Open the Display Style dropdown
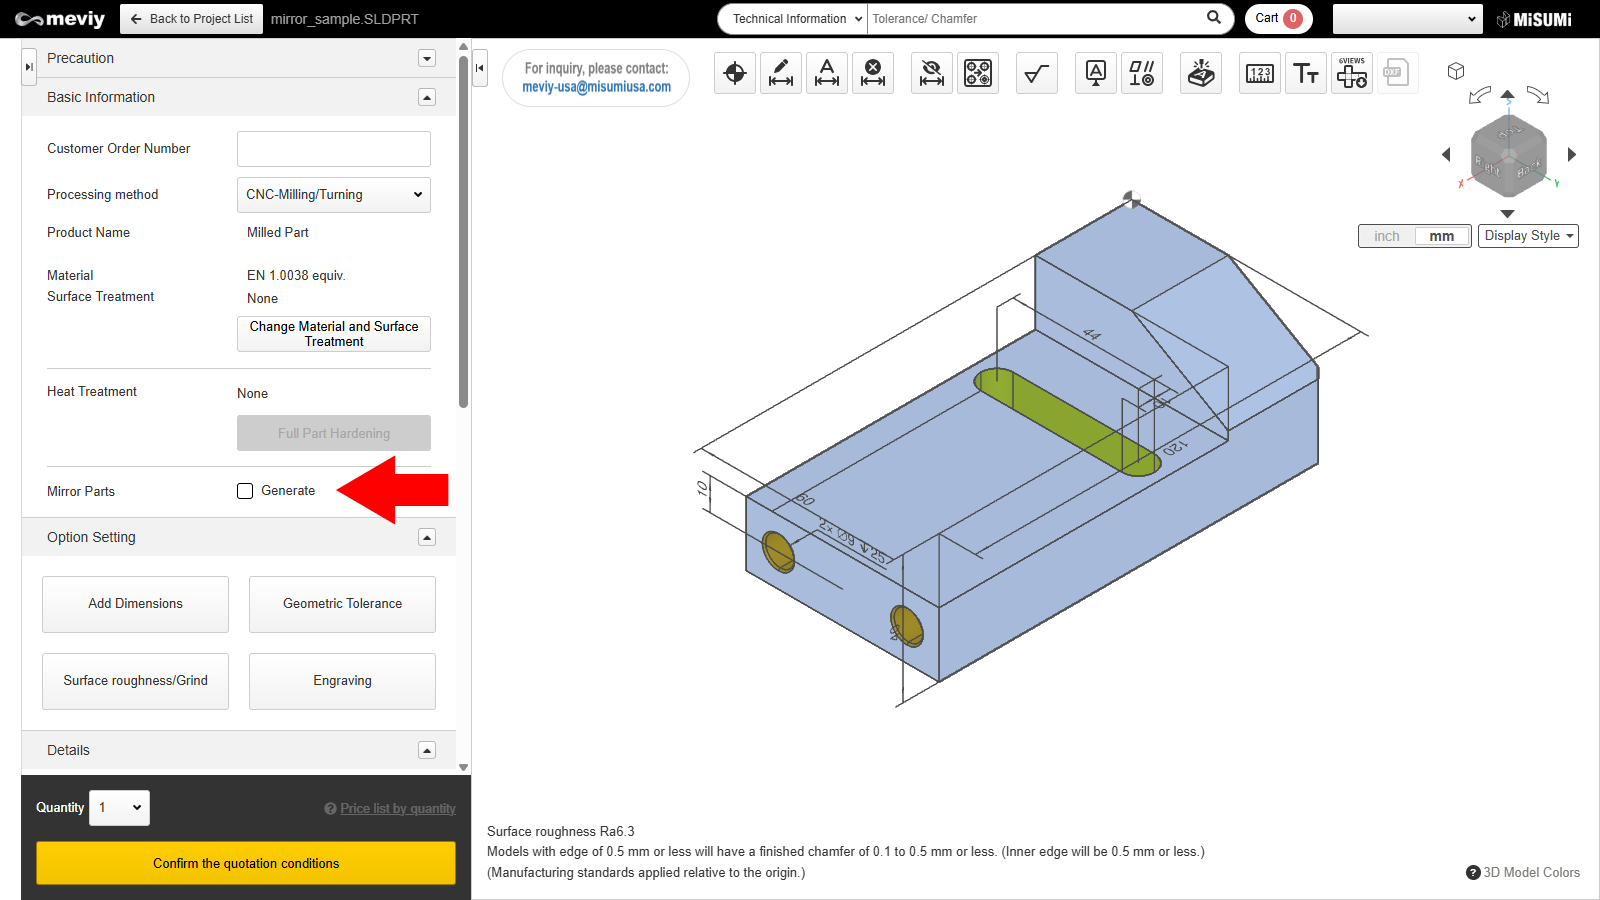Screen dimensions: 1600x900 point(1528,236)
